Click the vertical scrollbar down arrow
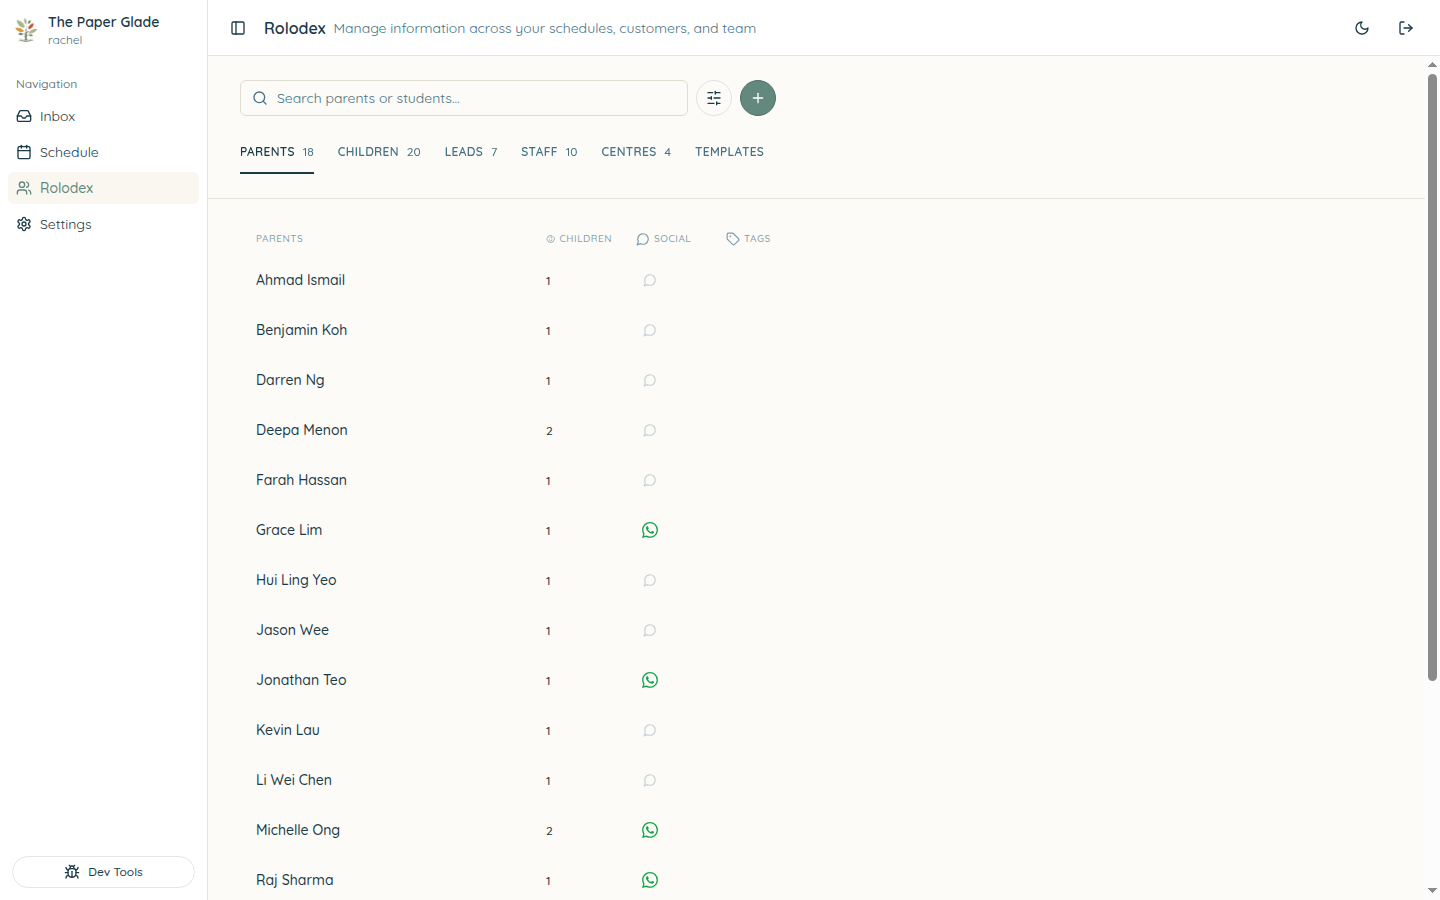This screenshot has height=900, width=1440. 1432,890
